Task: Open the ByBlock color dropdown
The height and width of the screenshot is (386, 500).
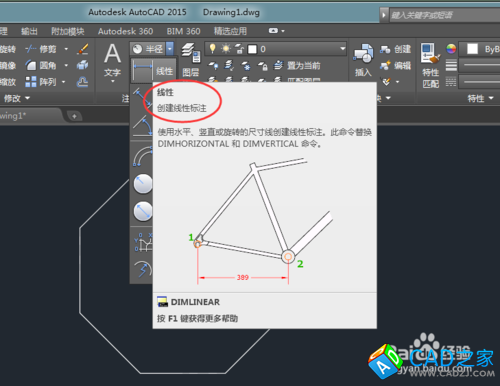Action: coord(481,49)
